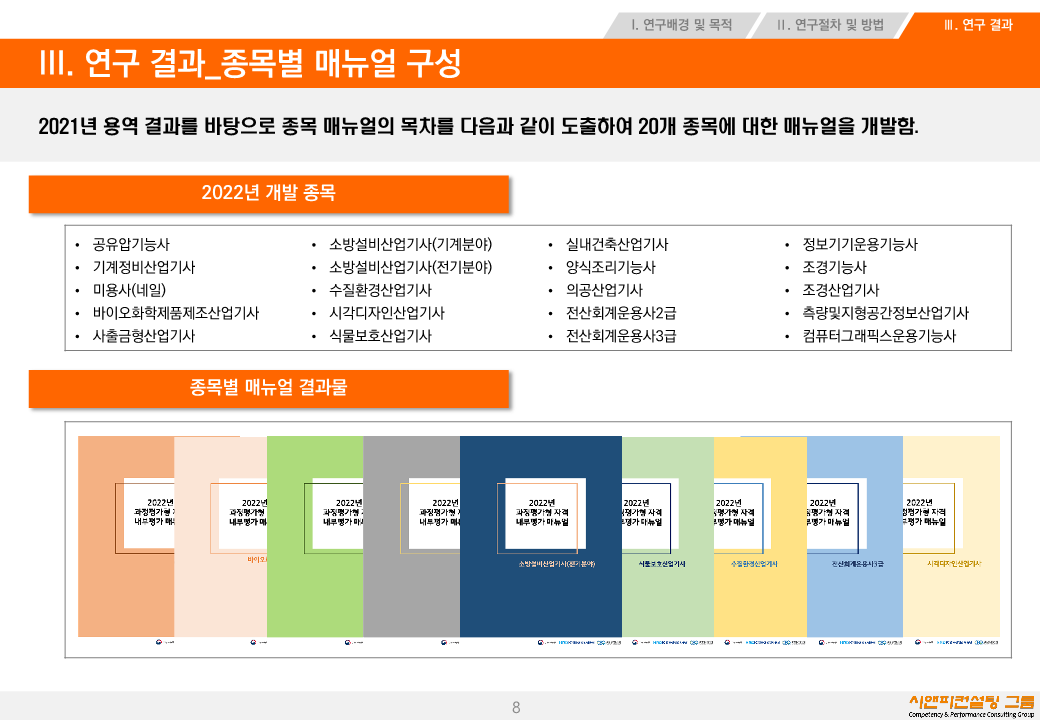Click the '종목별 매뉴얼 결과물' orange header
The width and height of the screenshot is (1040, 720).
pos(269,389)
